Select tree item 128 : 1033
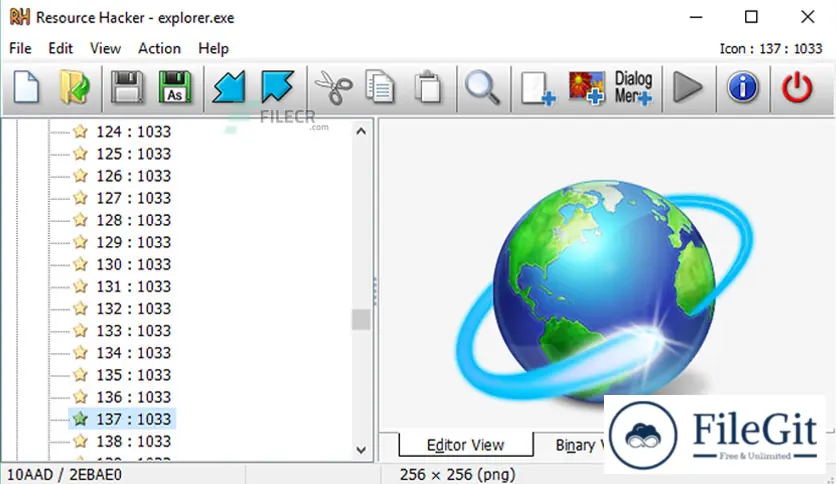836x484 pixels. pyautogui.click(x=133, y=220)
